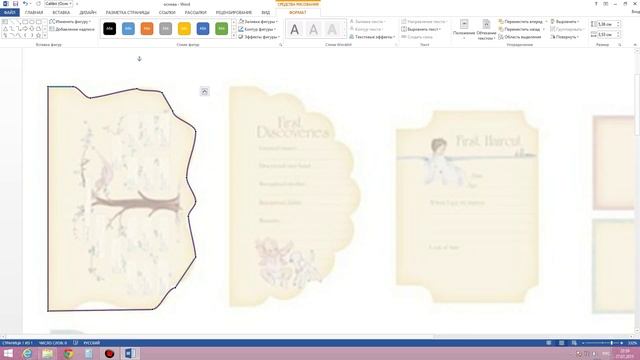Switch to web layout view icon
The image size is (640, 360).
pos(574,343)
